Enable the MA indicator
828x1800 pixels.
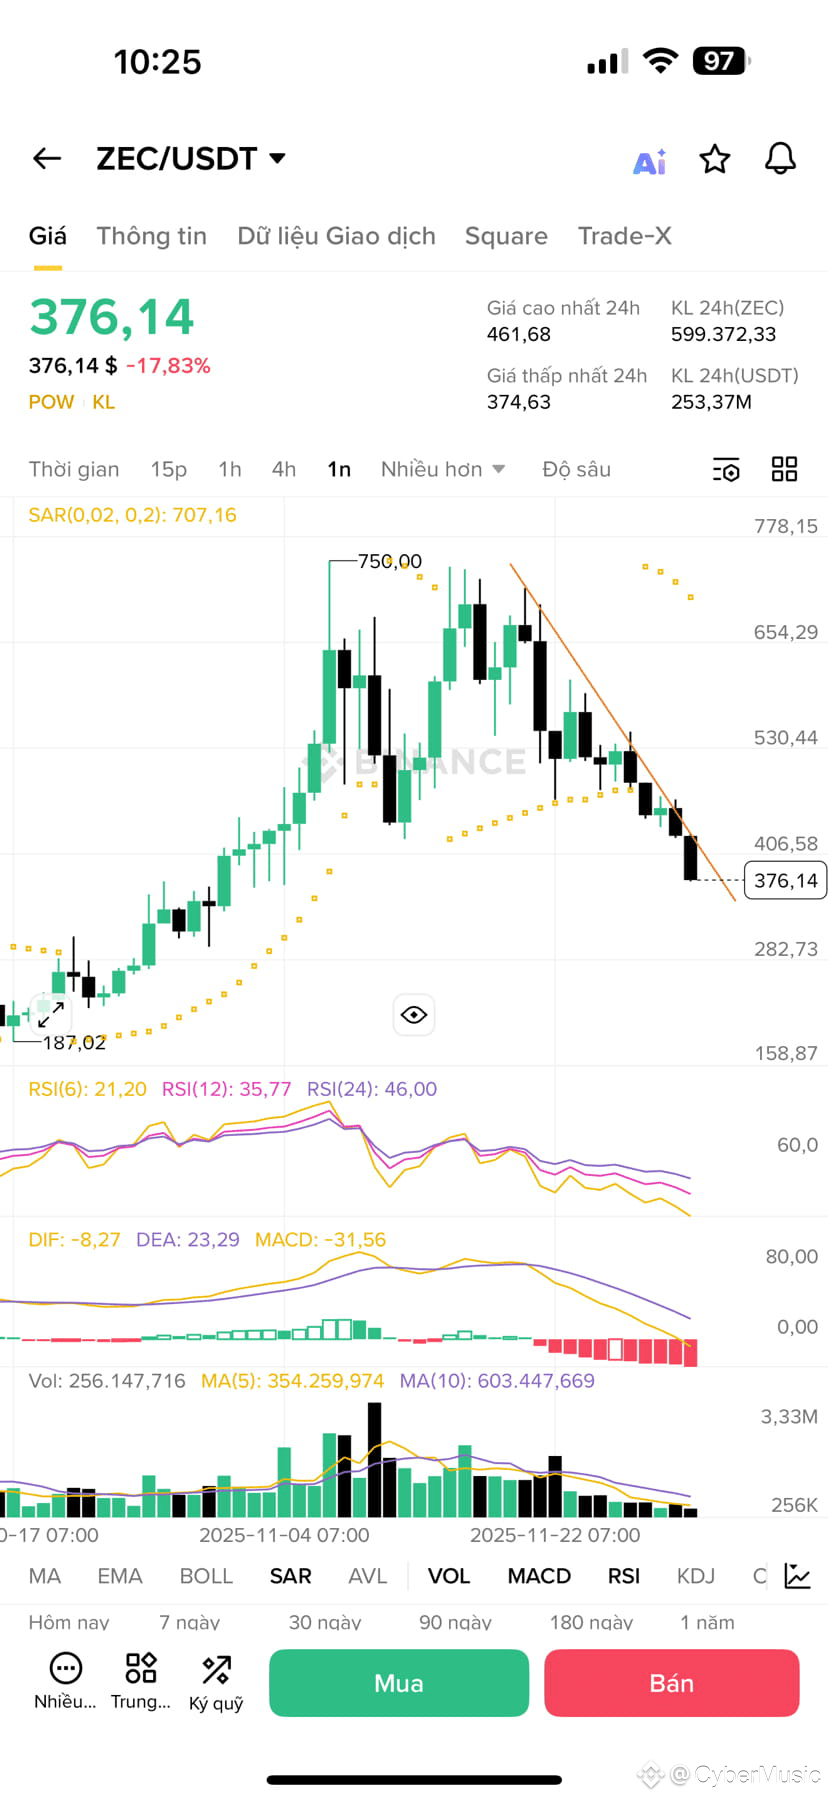pyautogui.click(x=45, y=1576)
